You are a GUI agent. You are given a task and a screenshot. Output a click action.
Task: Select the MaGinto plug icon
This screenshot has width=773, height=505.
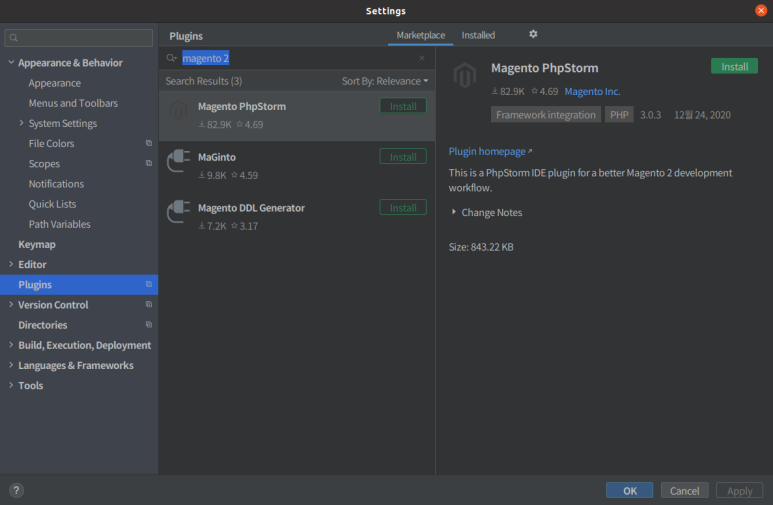pyautogui.click(x=178, y=161)
